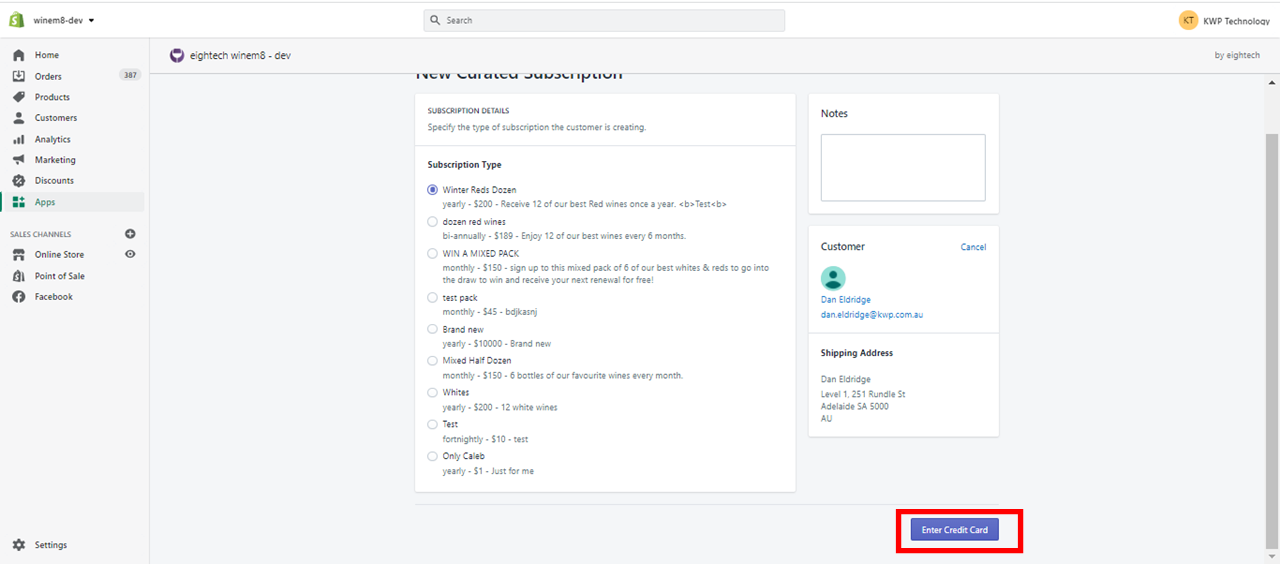Open the winem8-dev store switcher dropdown
Screen dimensions: 1280x564
click(64, 20)
